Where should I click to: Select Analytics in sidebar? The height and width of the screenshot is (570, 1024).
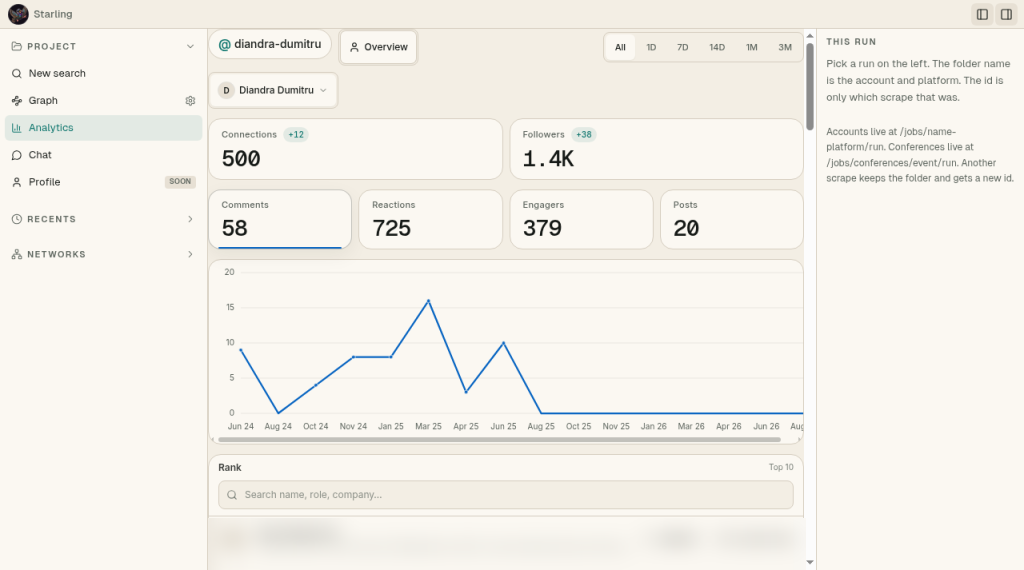[x=103, y=128]
